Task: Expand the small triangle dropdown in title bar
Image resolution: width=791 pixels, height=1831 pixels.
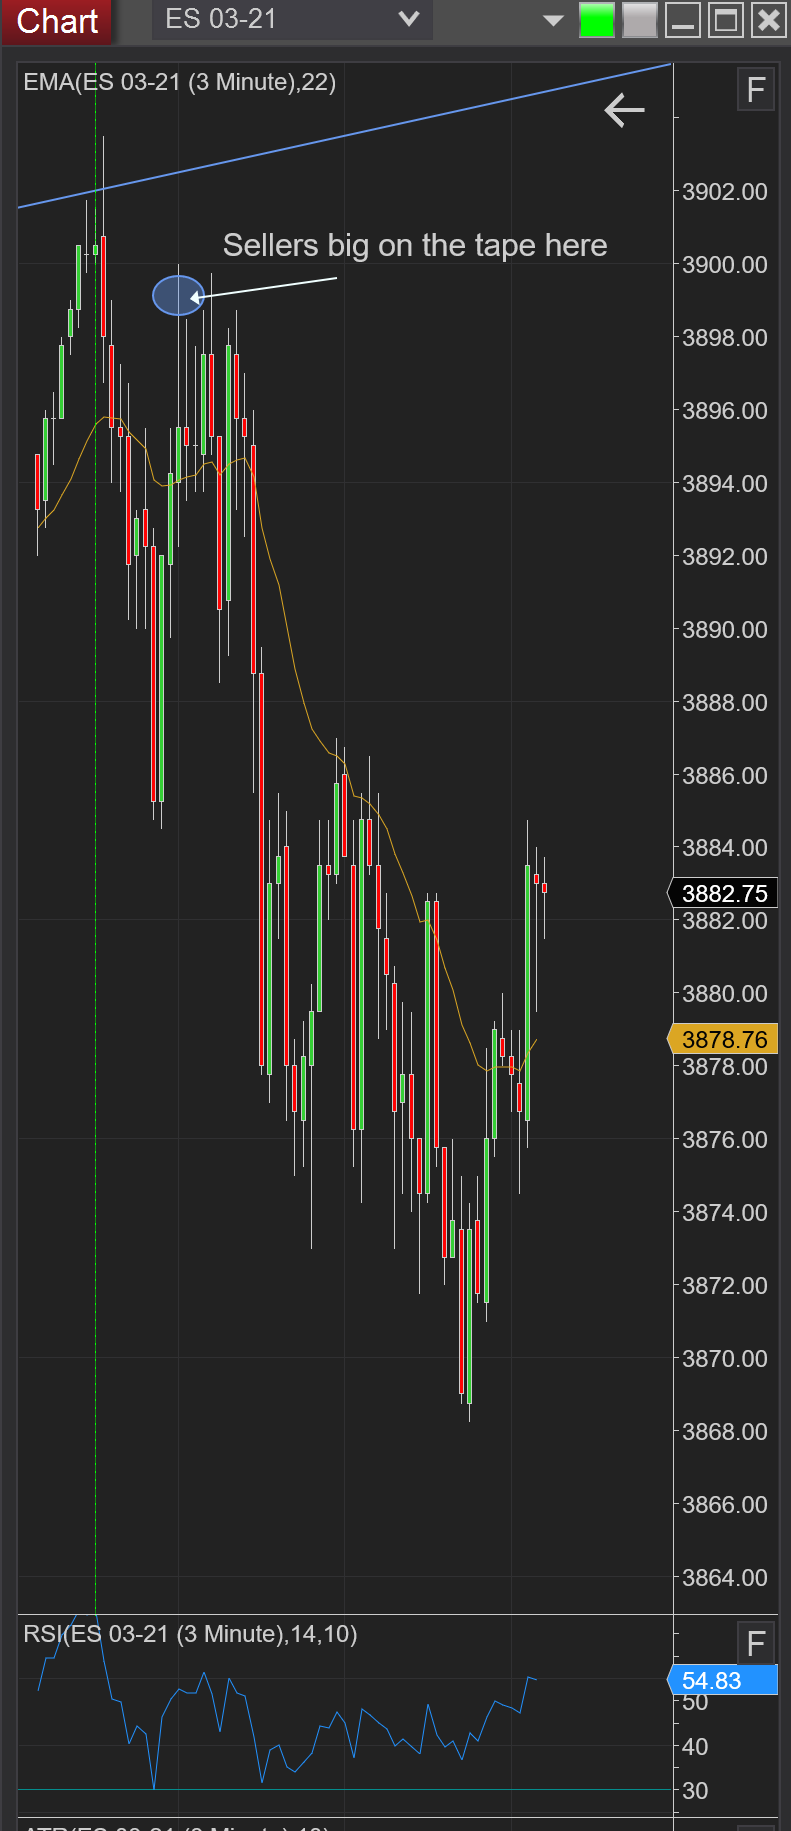Action: tap(553, 20)
